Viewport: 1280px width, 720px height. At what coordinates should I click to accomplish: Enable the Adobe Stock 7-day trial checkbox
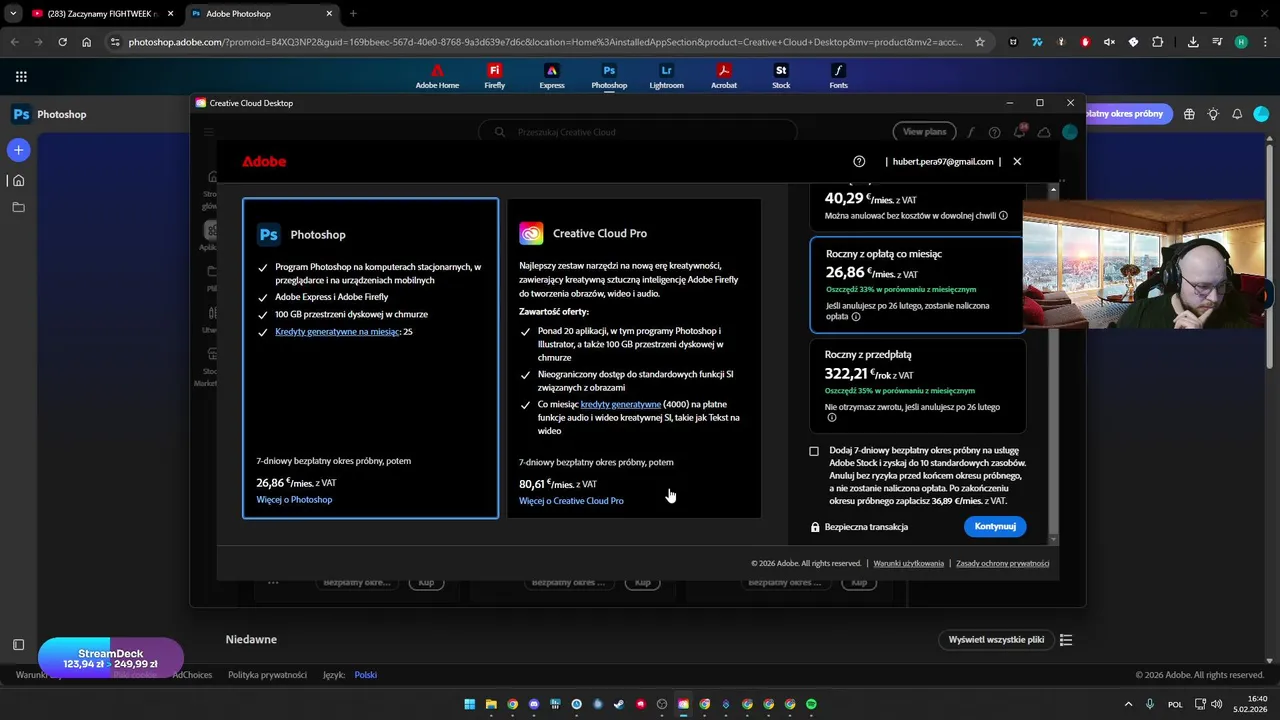[814, 451]
